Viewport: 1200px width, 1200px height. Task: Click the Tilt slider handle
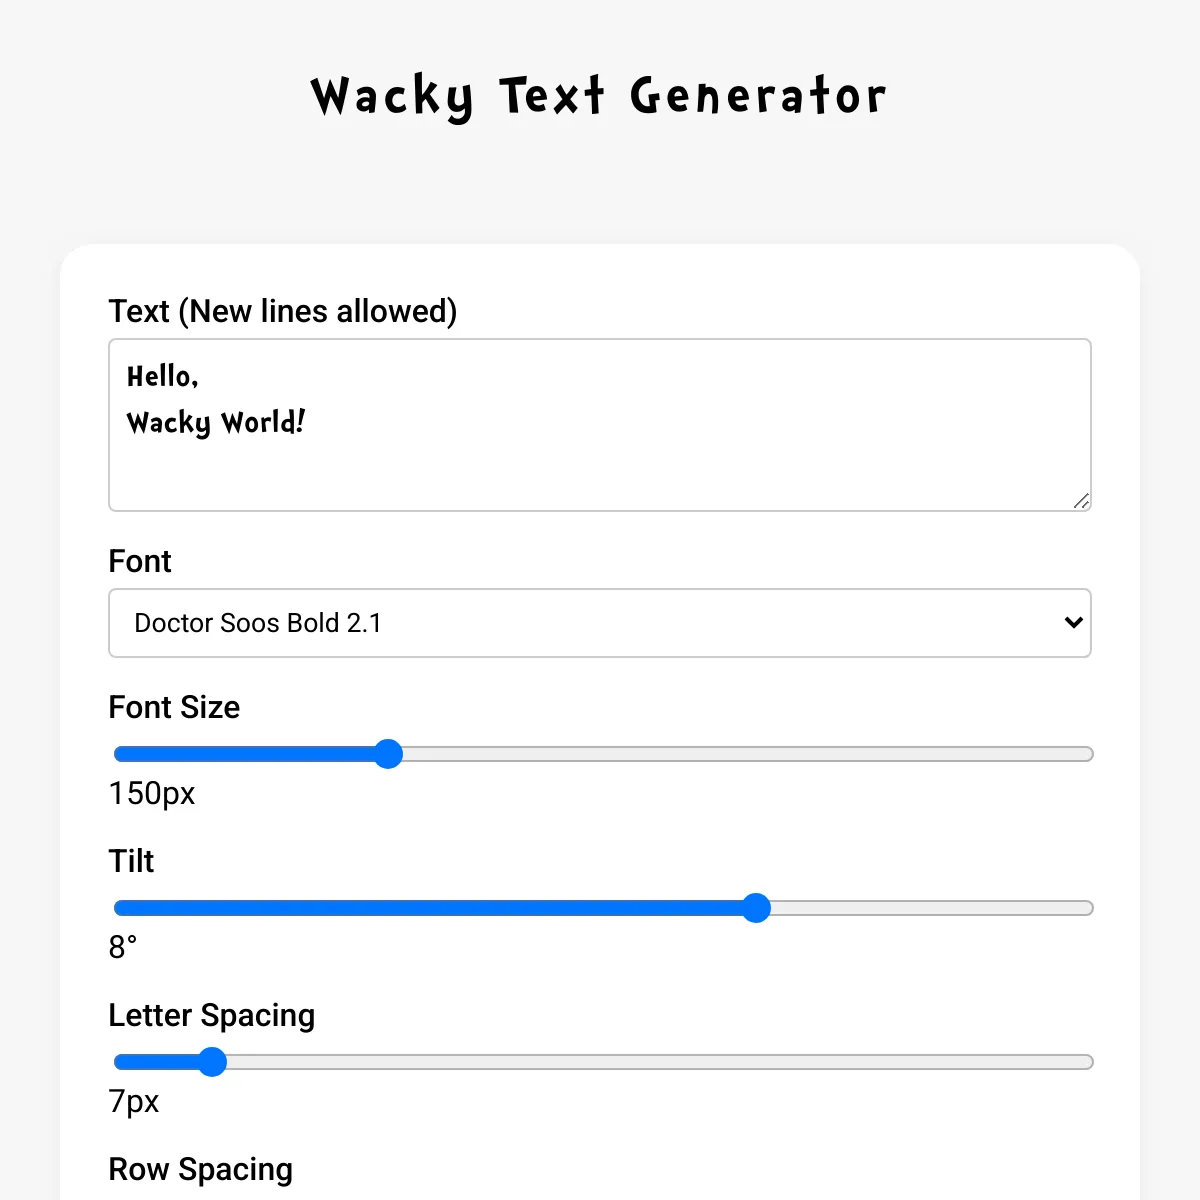click(x=756, y=908)
